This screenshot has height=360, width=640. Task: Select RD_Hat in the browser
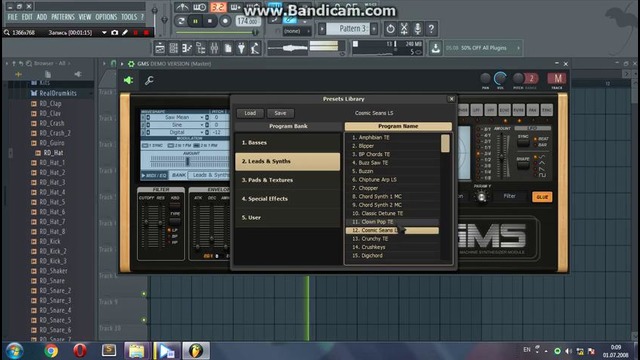tap(53, 153)
